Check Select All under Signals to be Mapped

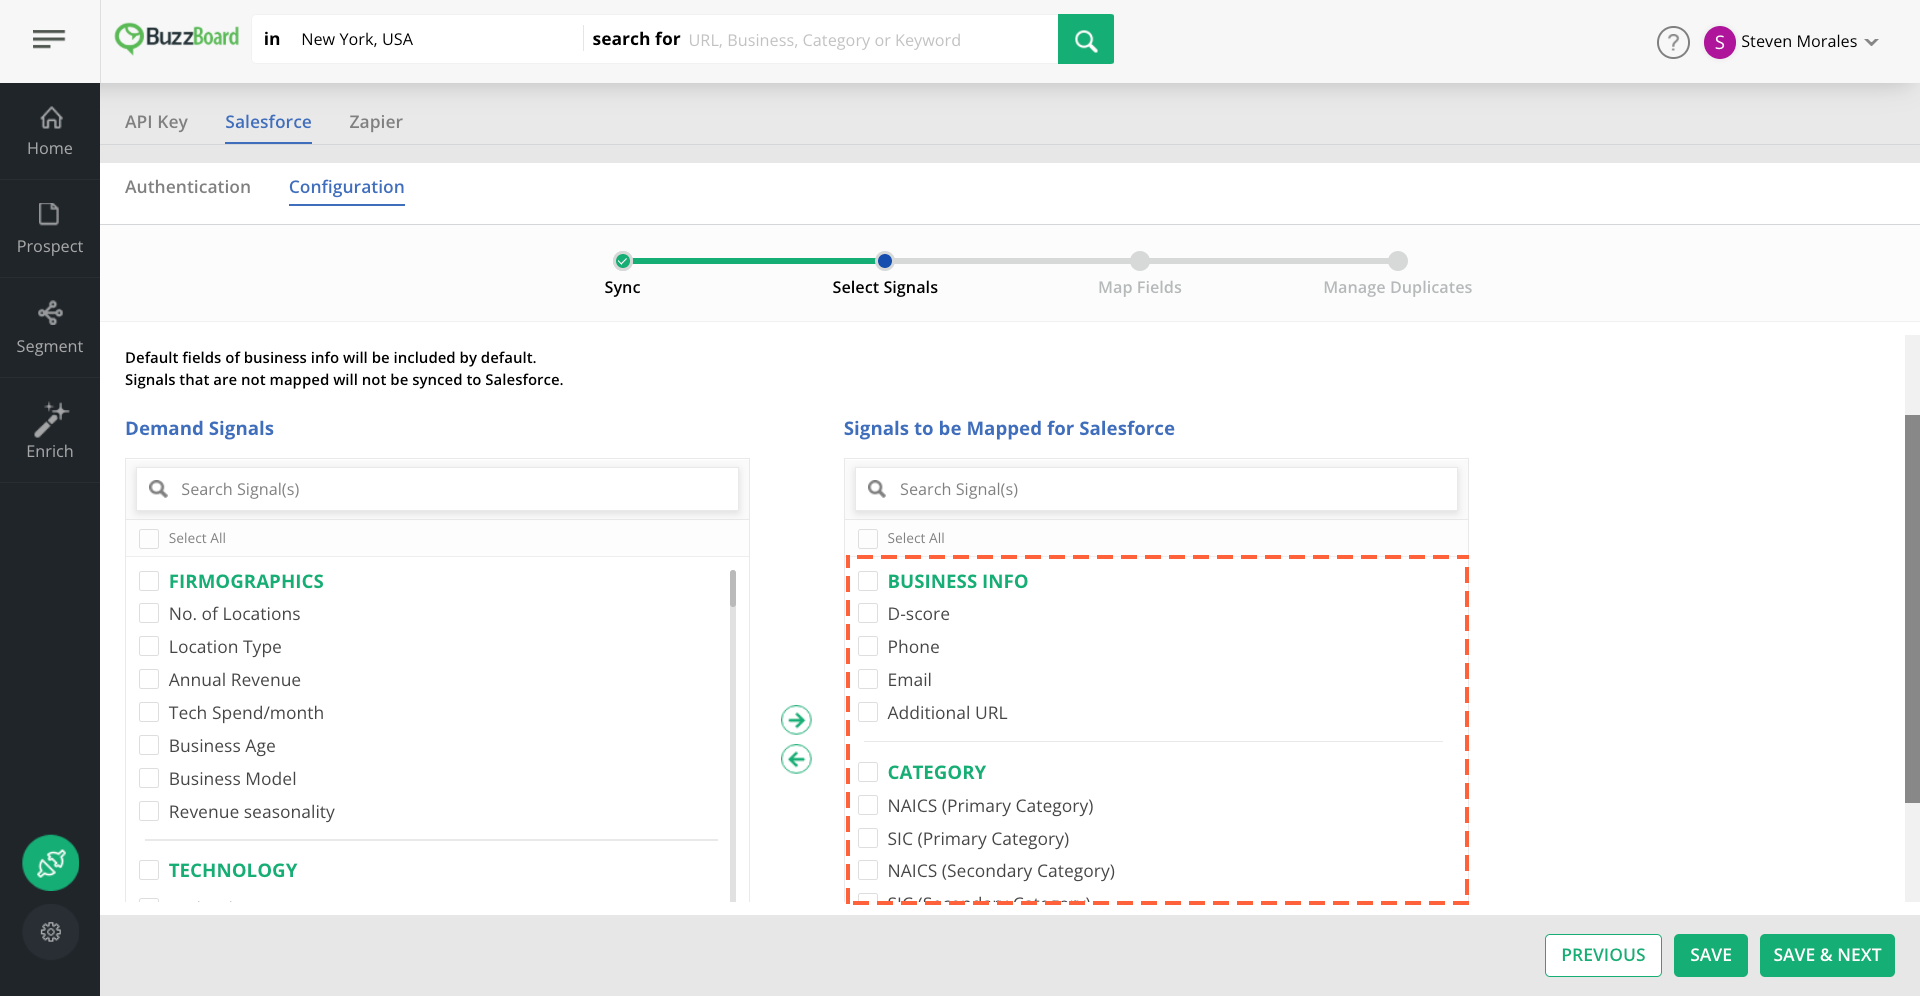[x=868, y=539]
